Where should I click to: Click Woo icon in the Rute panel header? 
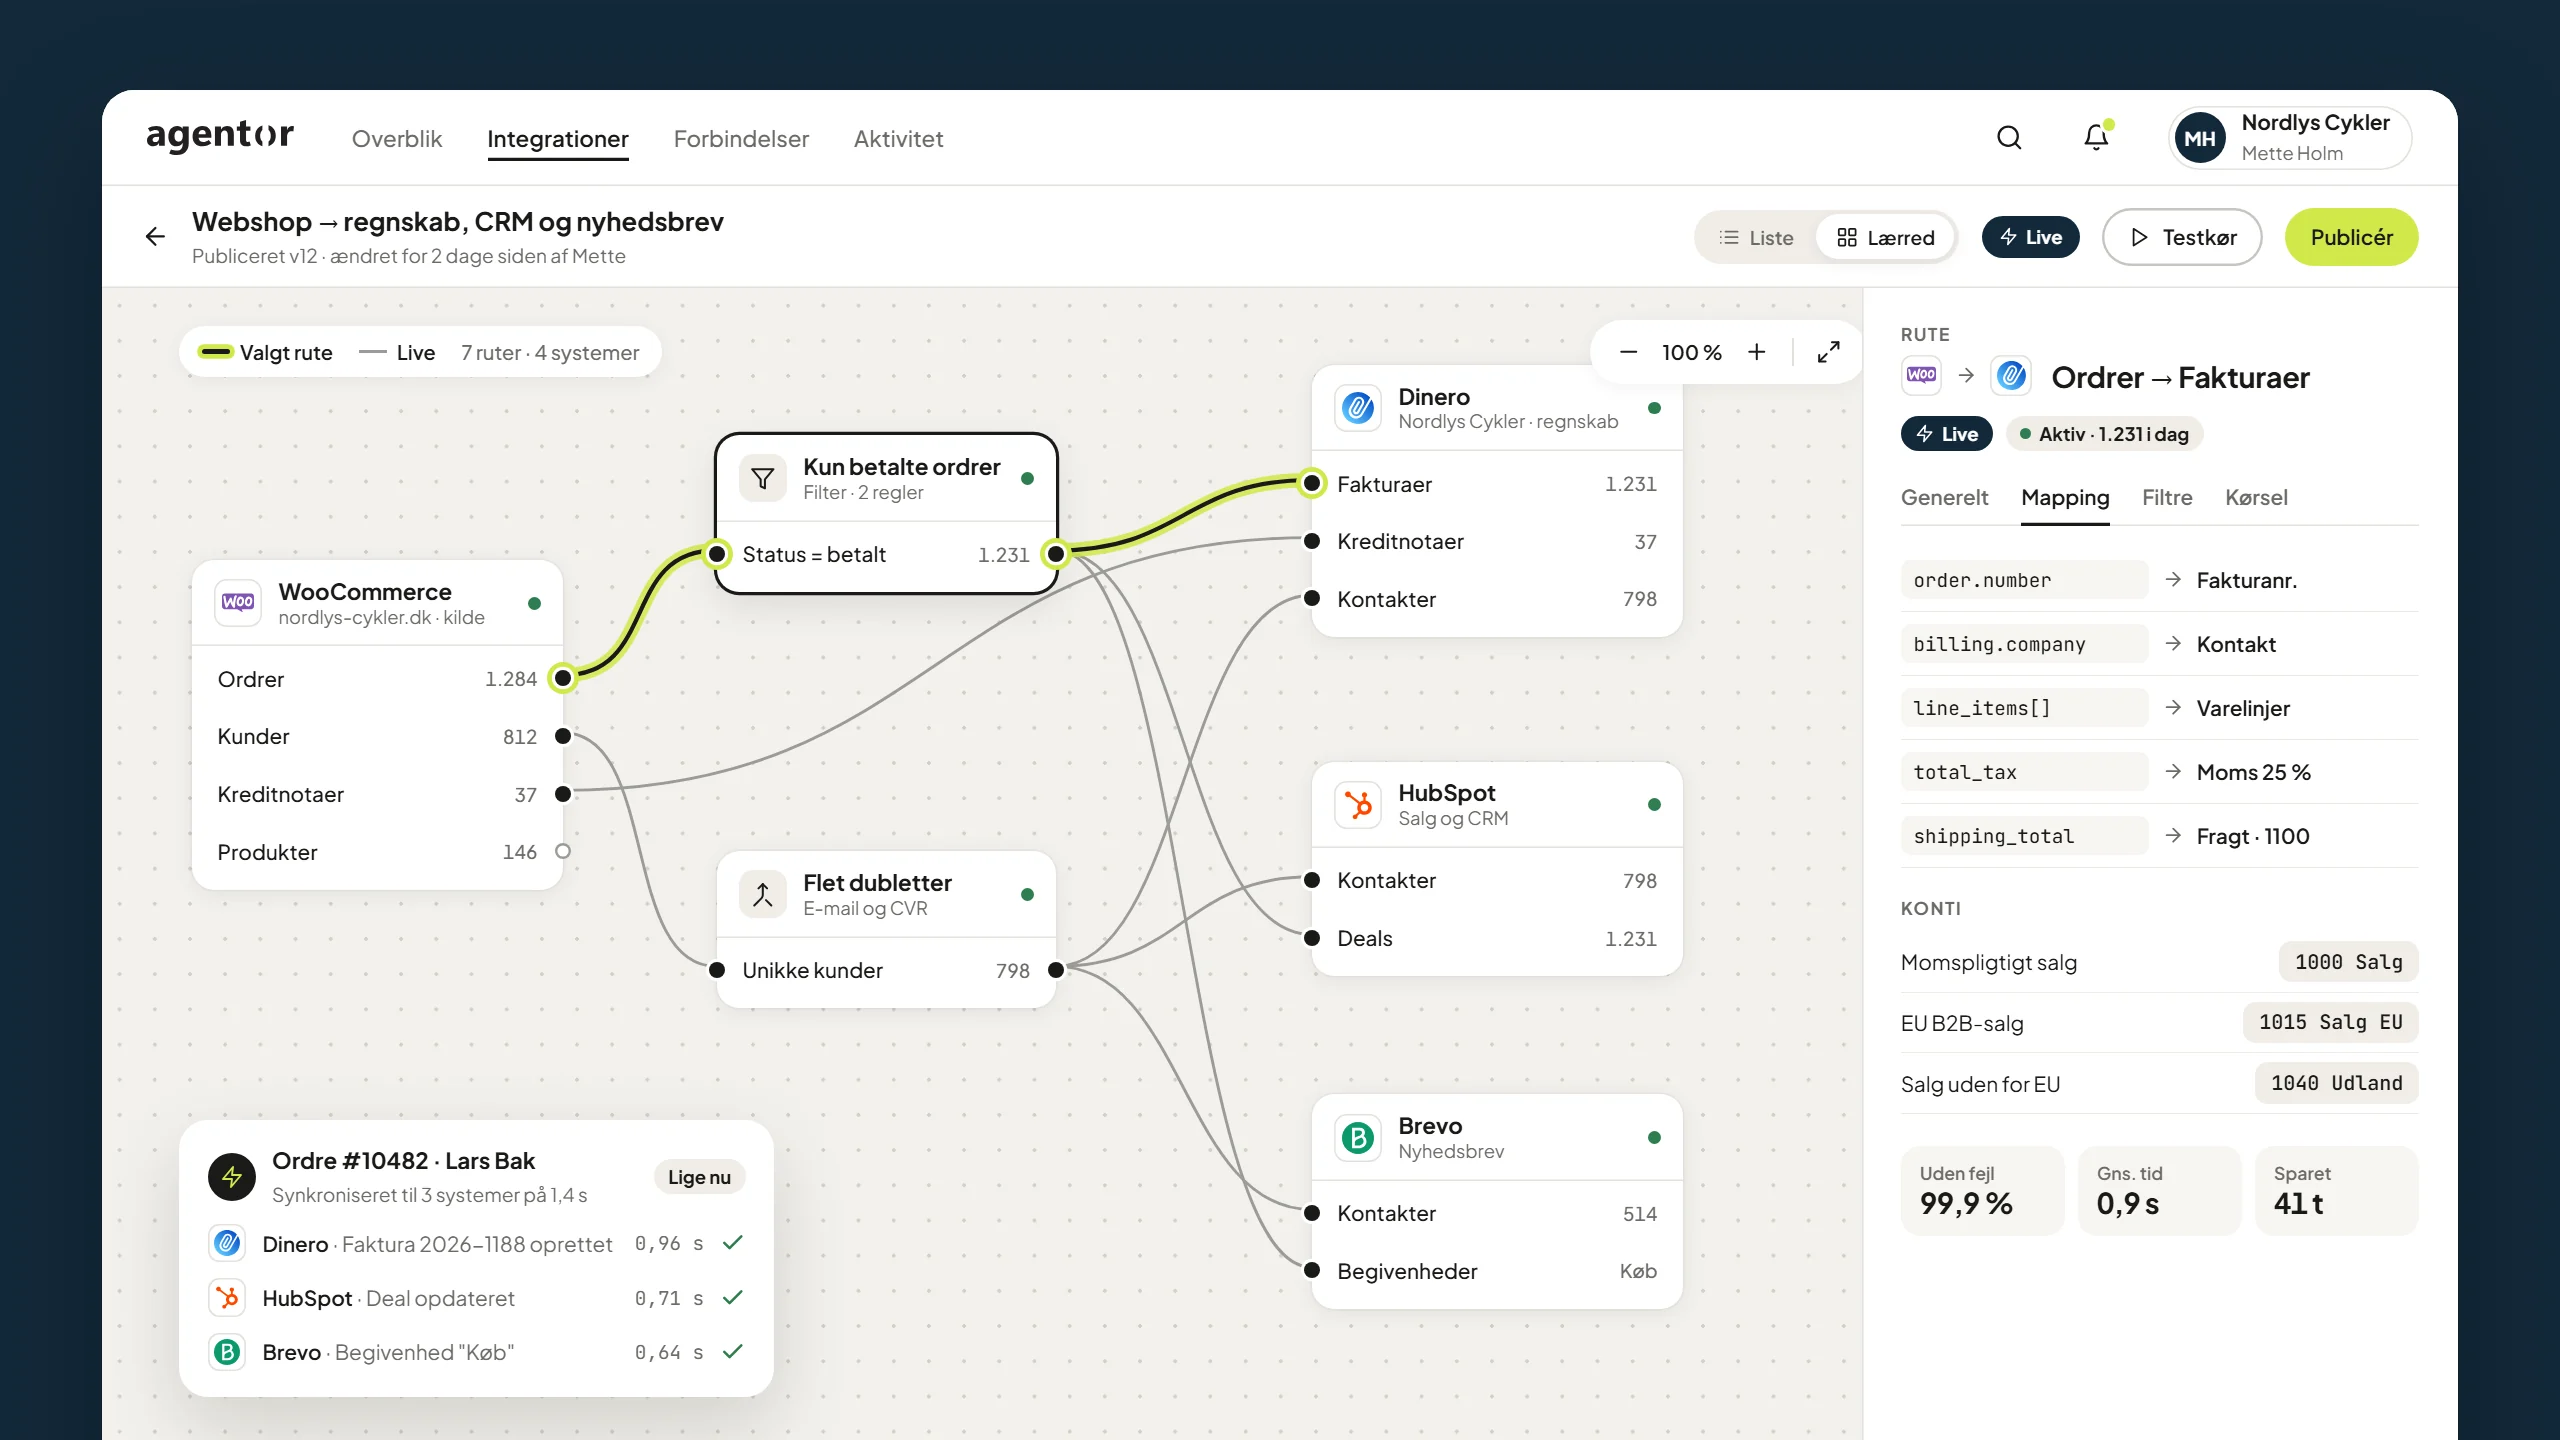[x=1921, y=376]
